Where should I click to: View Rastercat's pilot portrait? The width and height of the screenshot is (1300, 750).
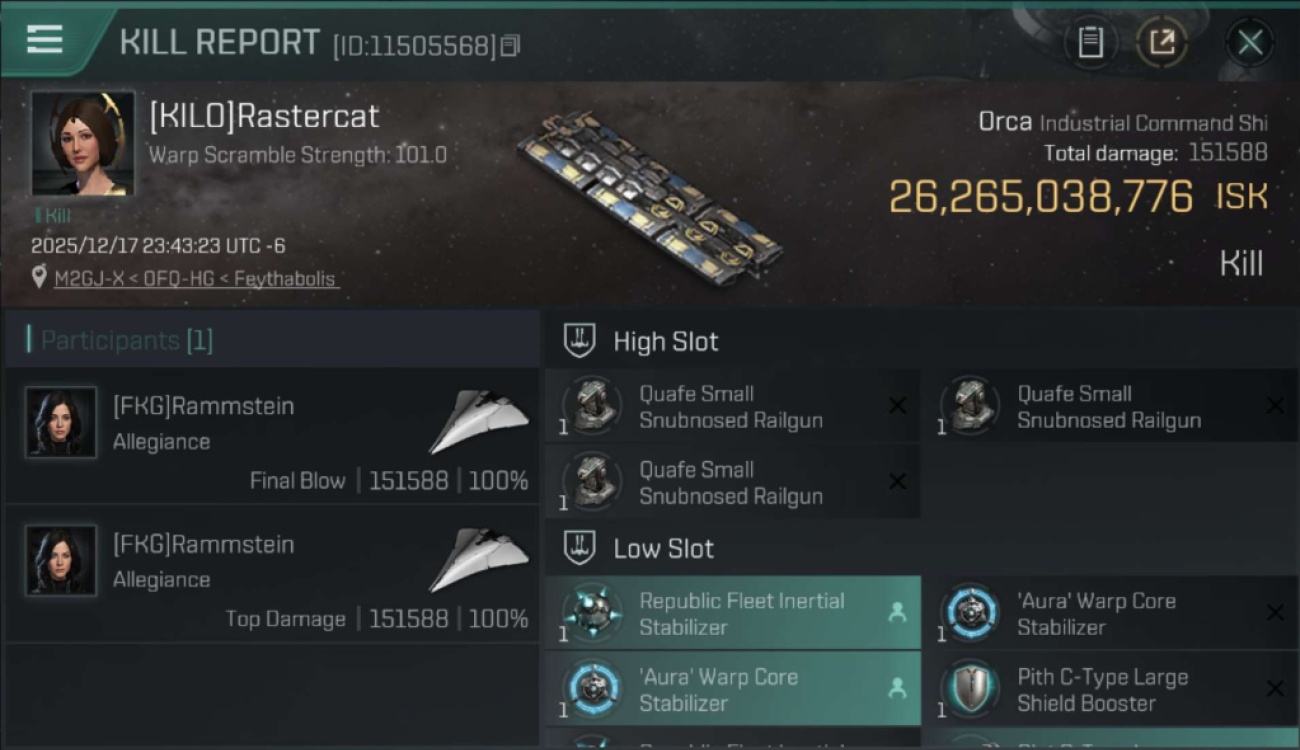pyautogui.click(x=83, y=143)
